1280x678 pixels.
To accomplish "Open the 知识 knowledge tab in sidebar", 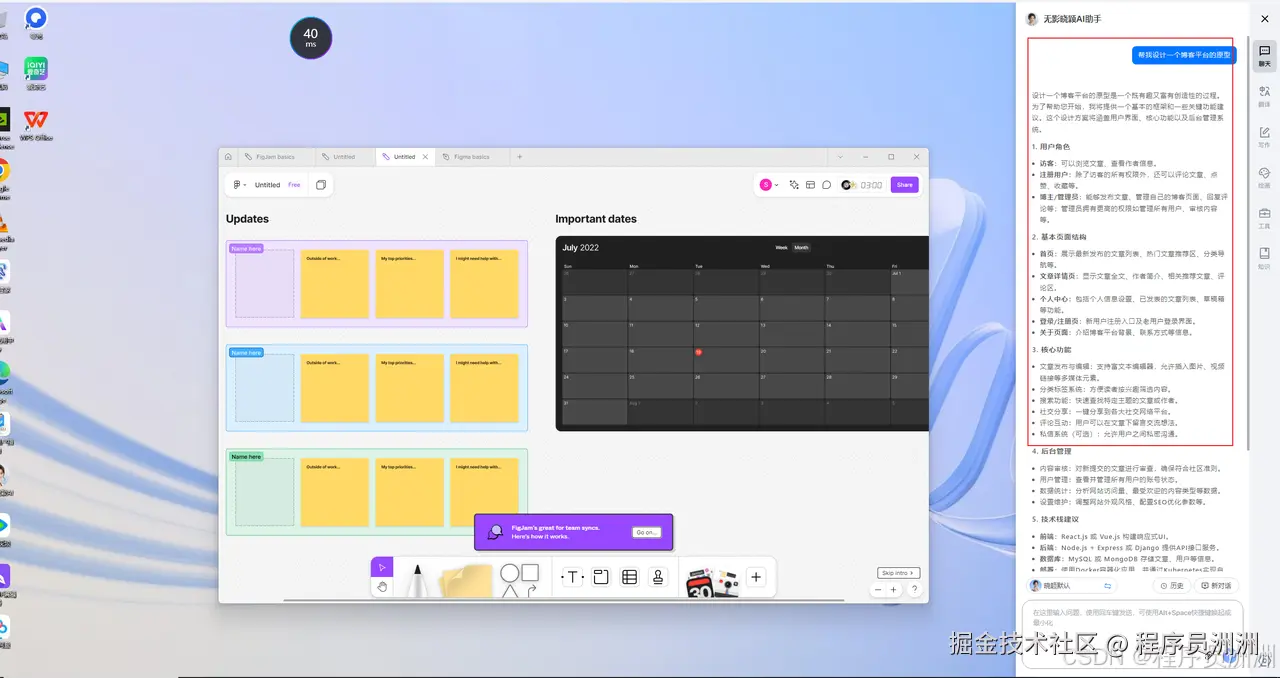I will pos(1264,259).
